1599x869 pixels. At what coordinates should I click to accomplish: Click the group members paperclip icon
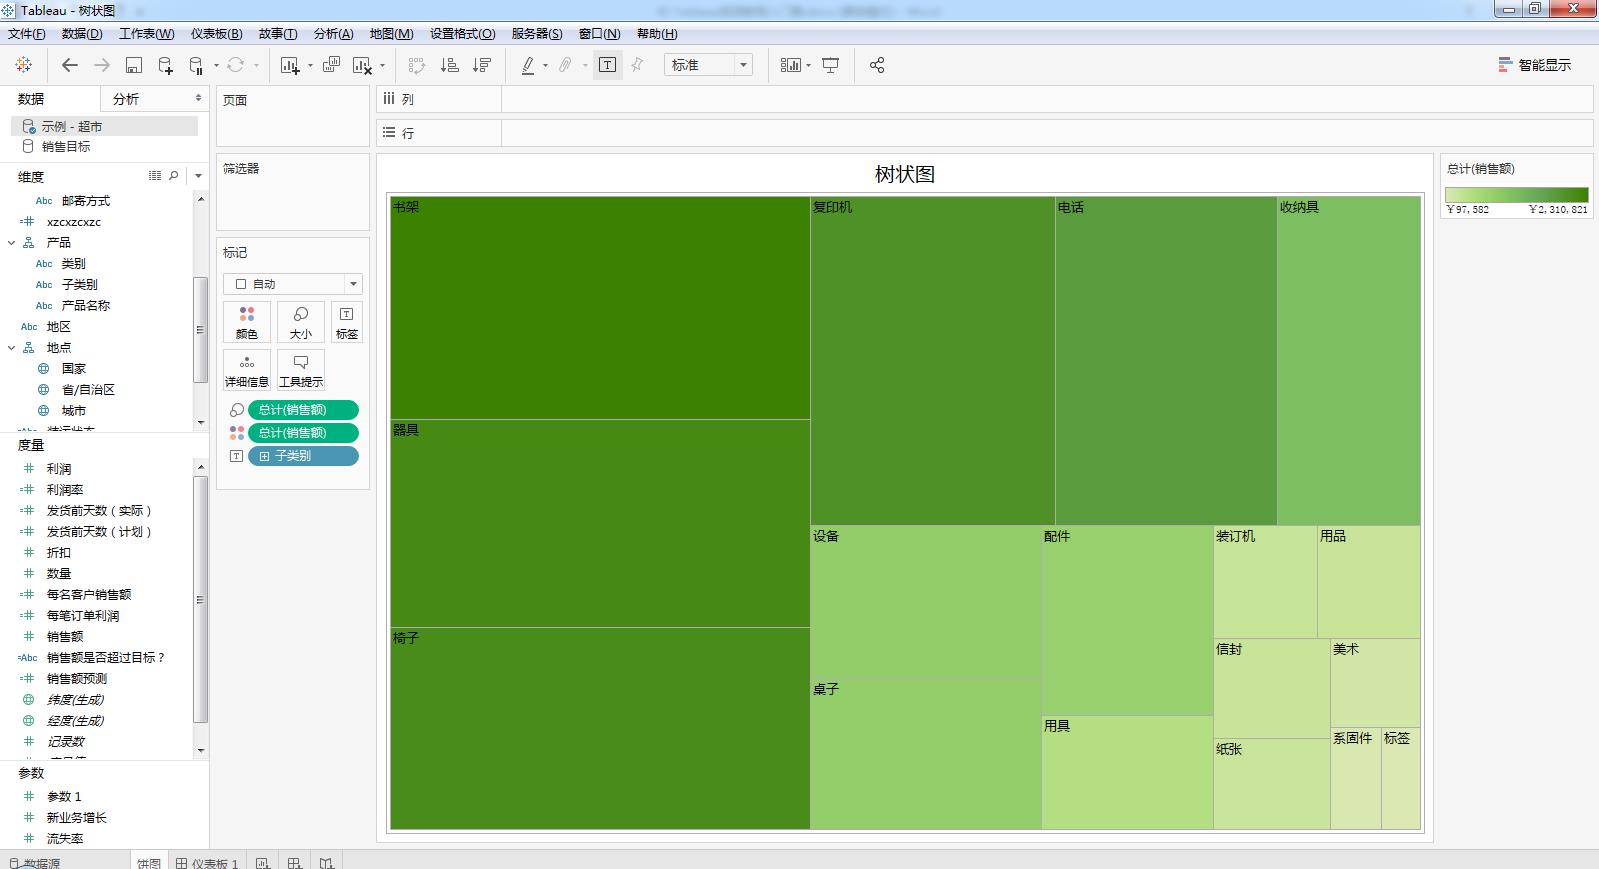(x=565, y=65)
